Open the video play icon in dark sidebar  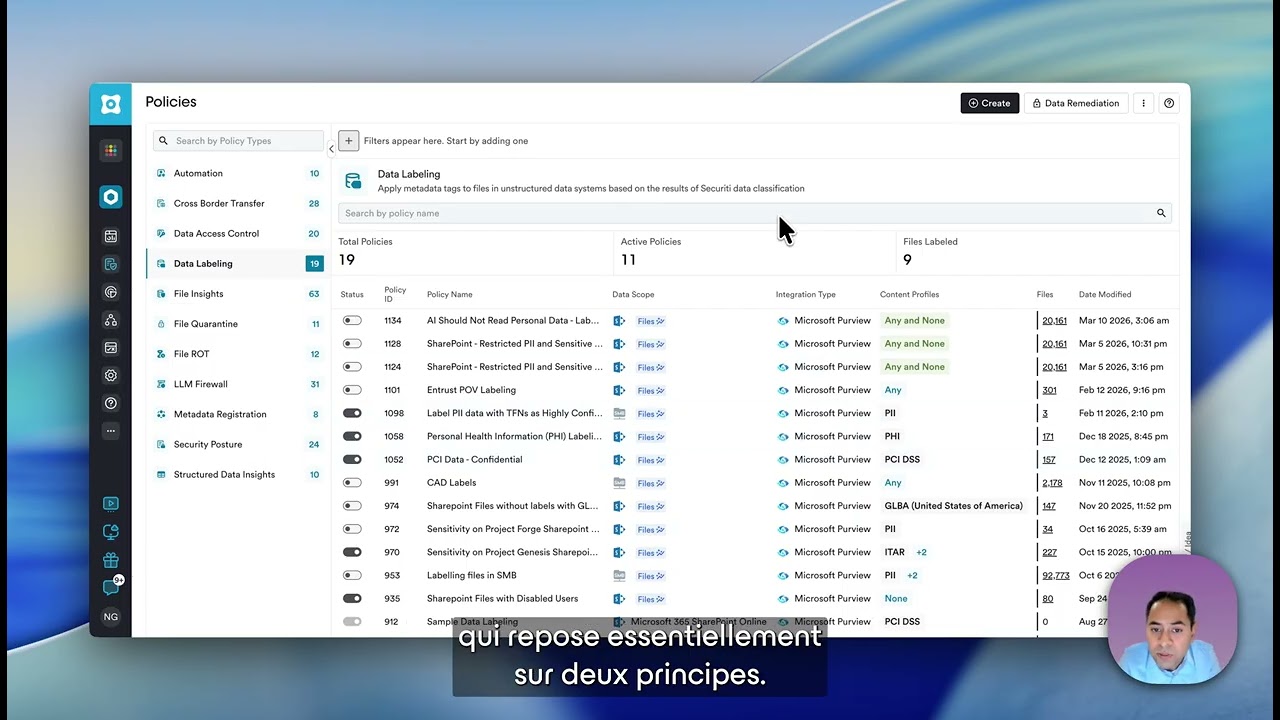tap(111, 504)
